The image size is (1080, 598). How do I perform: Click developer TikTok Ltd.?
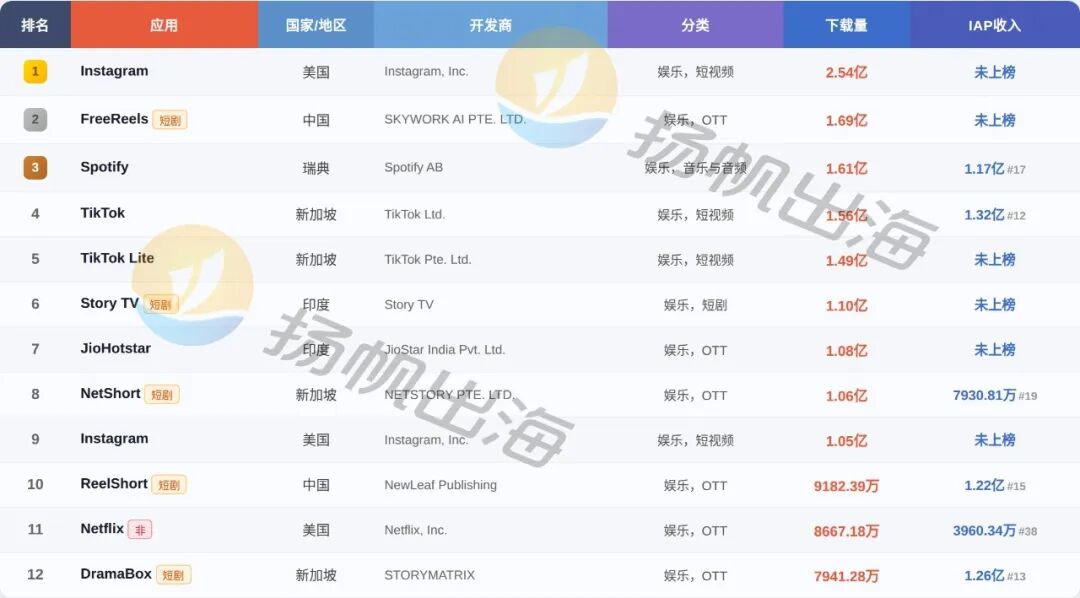(x=415, y=214)
